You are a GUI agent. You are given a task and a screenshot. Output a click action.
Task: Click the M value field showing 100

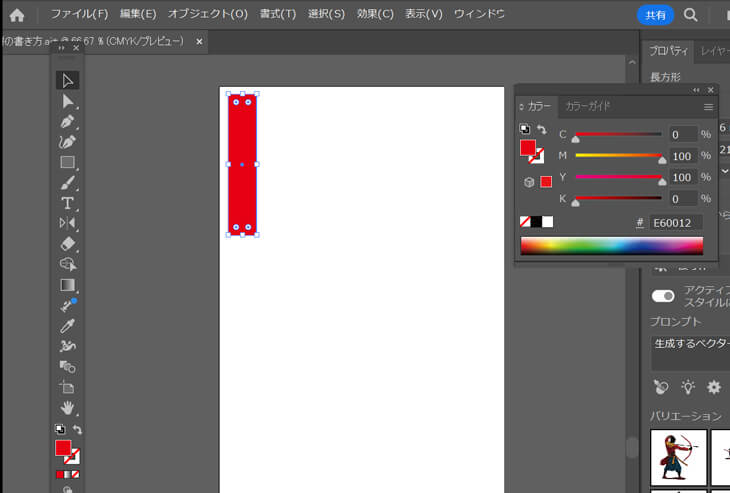click(683, 156)
